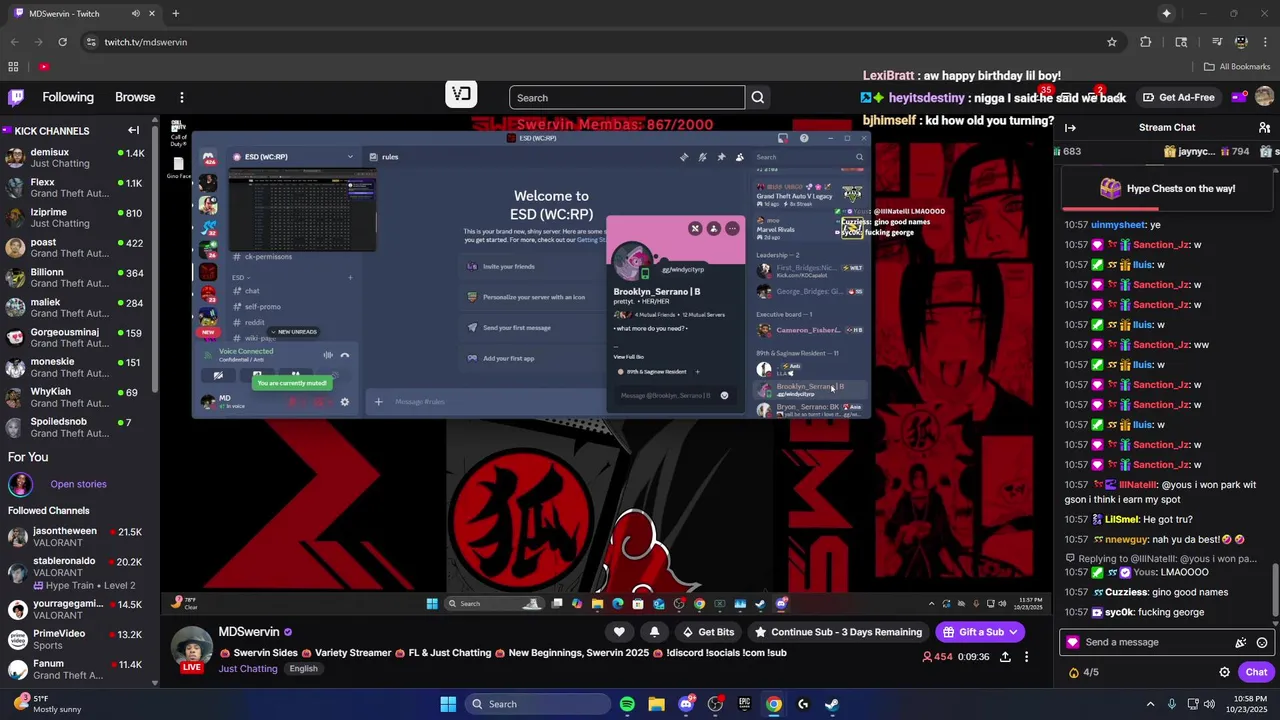
Task: Click the Twitch search input field
Action: [627, 97]
